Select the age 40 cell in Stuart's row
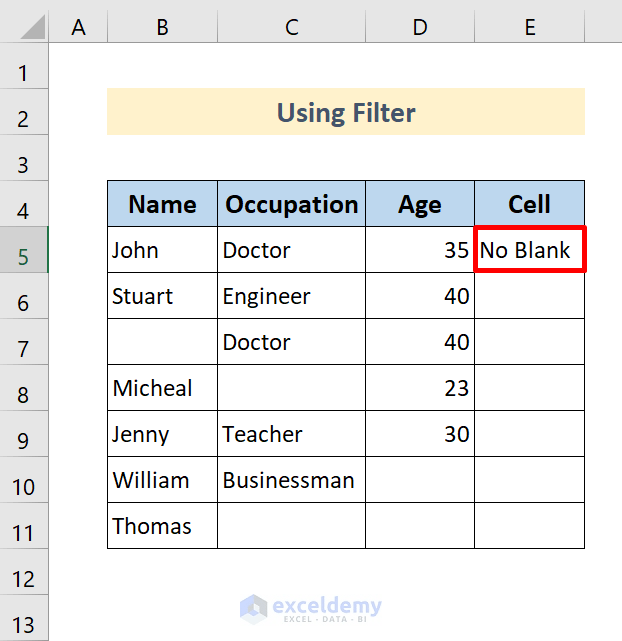This screenshot has height=641, width=622. click(x=420, y=296)
